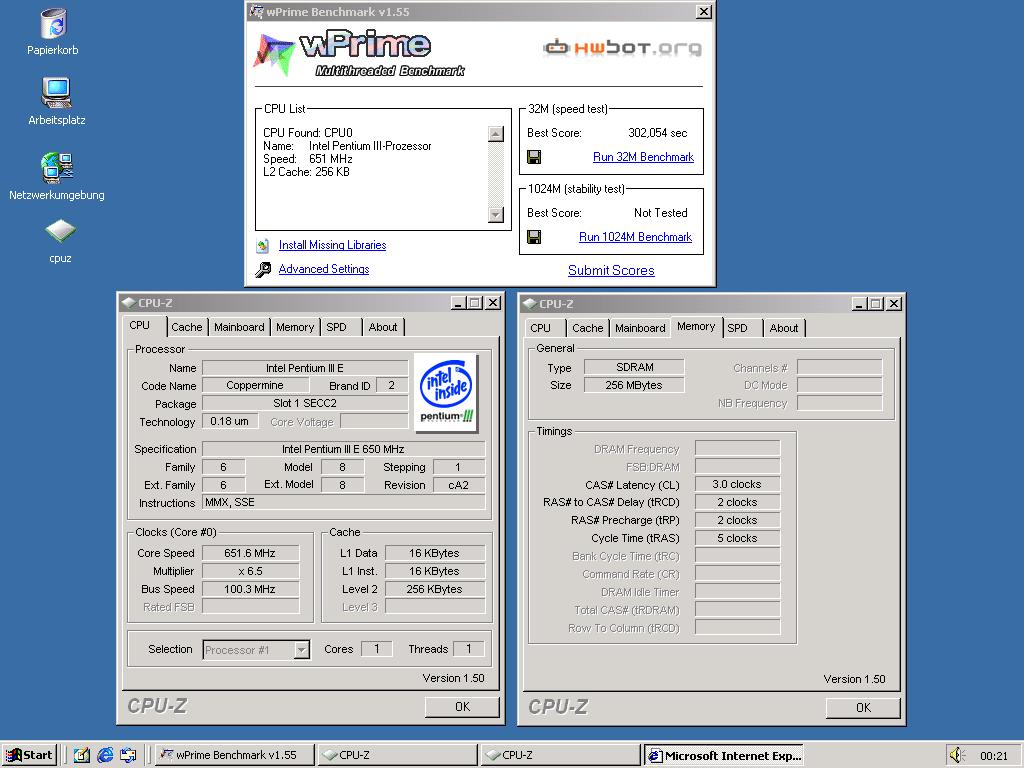Click the volume speaker tray icon
1024x768 pixels.
957,755
